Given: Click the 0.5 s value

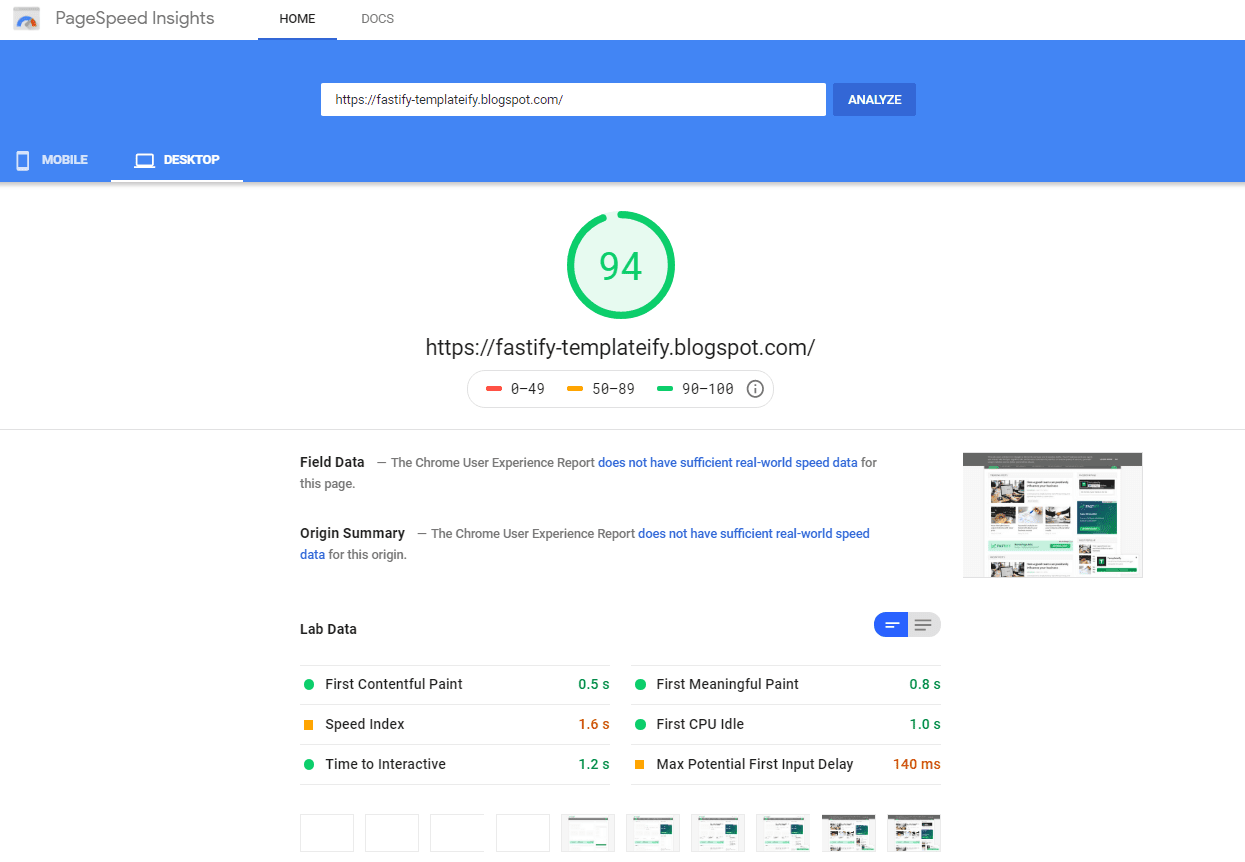Looking at the screenshot, I should pos(594,684).
